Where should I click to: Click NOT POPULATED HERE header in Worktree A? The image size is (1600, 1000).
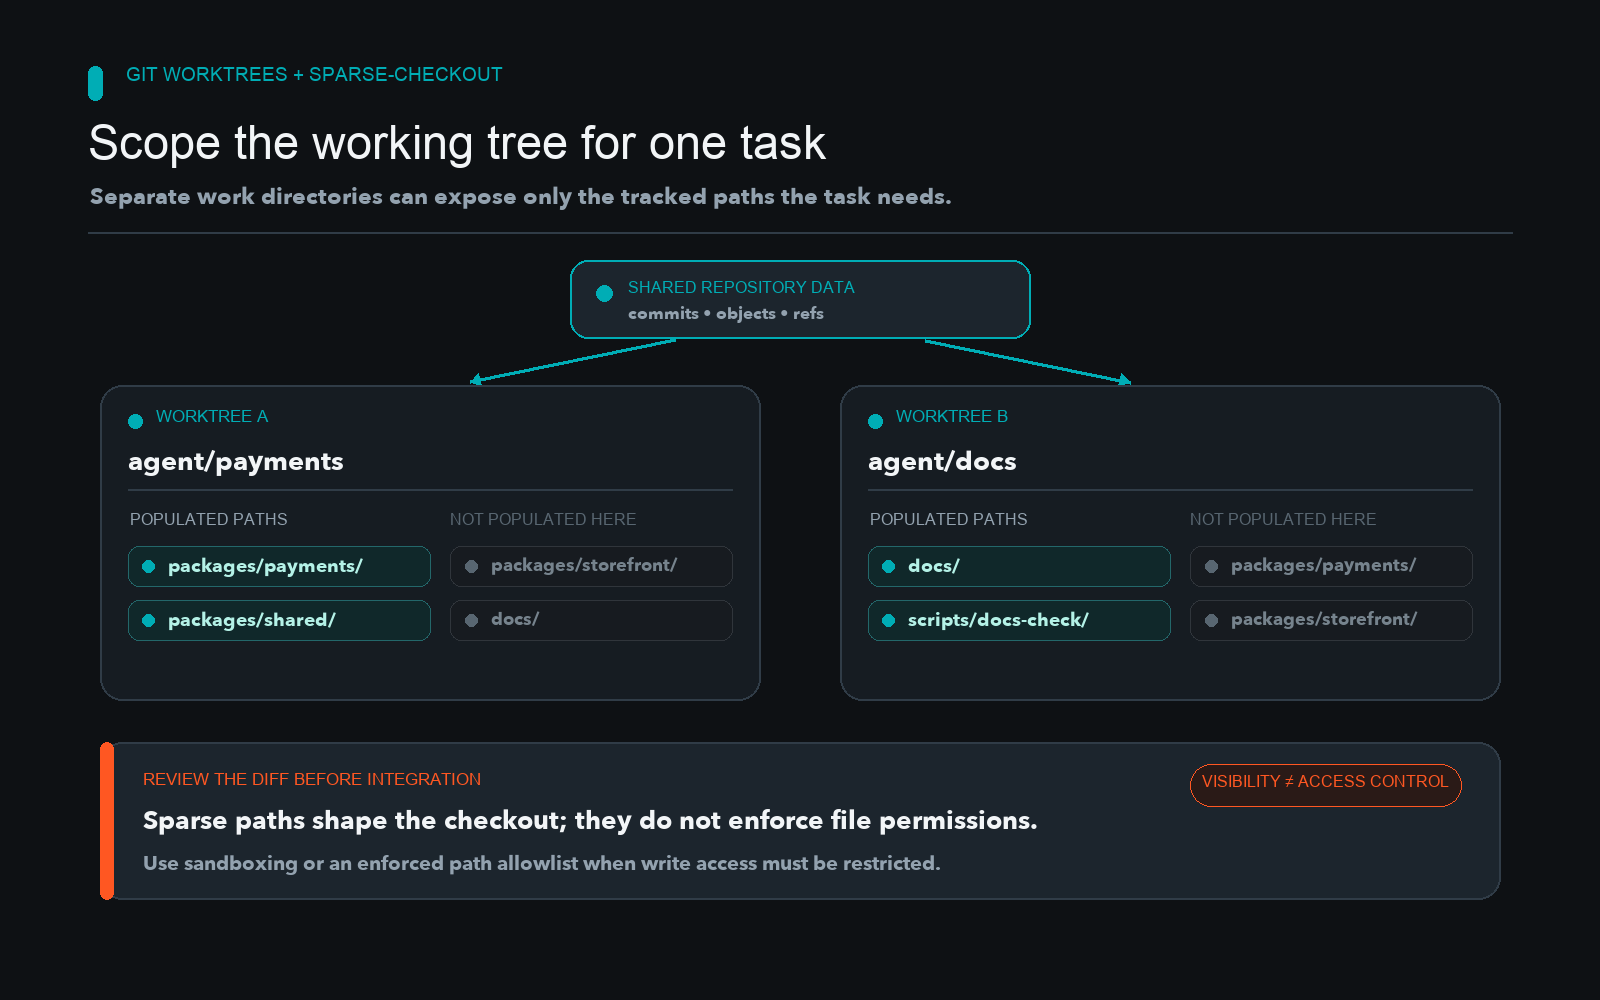543,519
